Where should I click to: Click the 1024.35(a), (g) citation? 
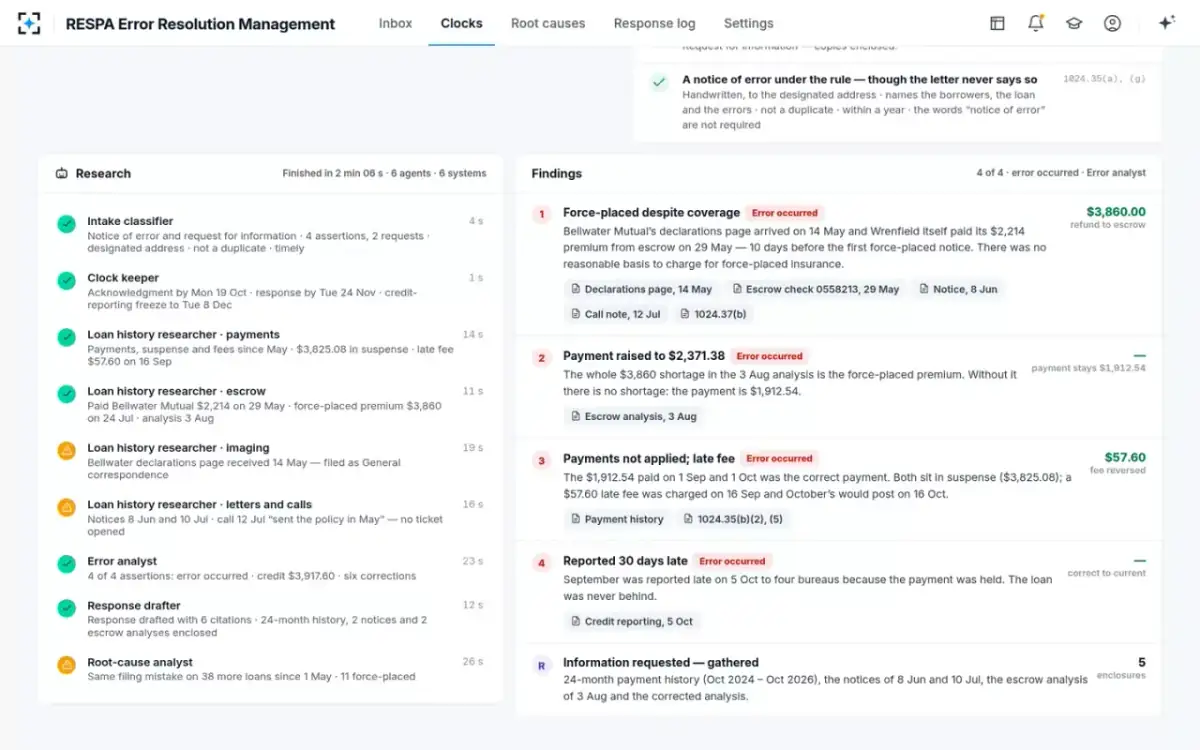tap(1104, 79)
